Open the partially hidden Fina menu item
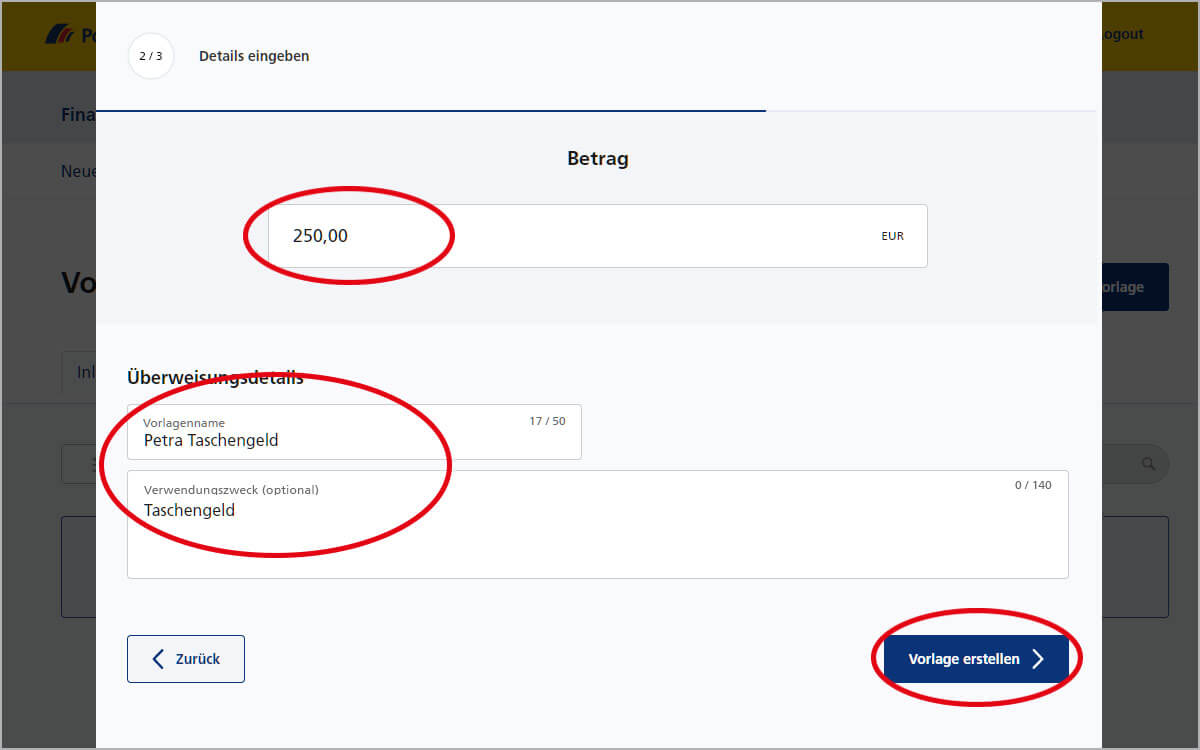 coord(78,114)
